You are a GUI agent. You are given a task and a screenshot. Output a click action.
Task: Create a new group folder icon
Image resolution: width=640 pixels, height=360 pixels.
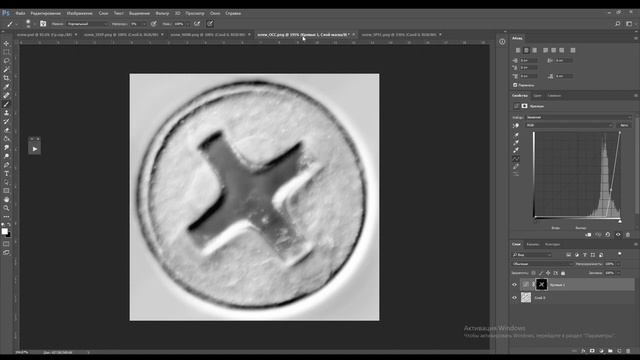(x=610, y=351)
